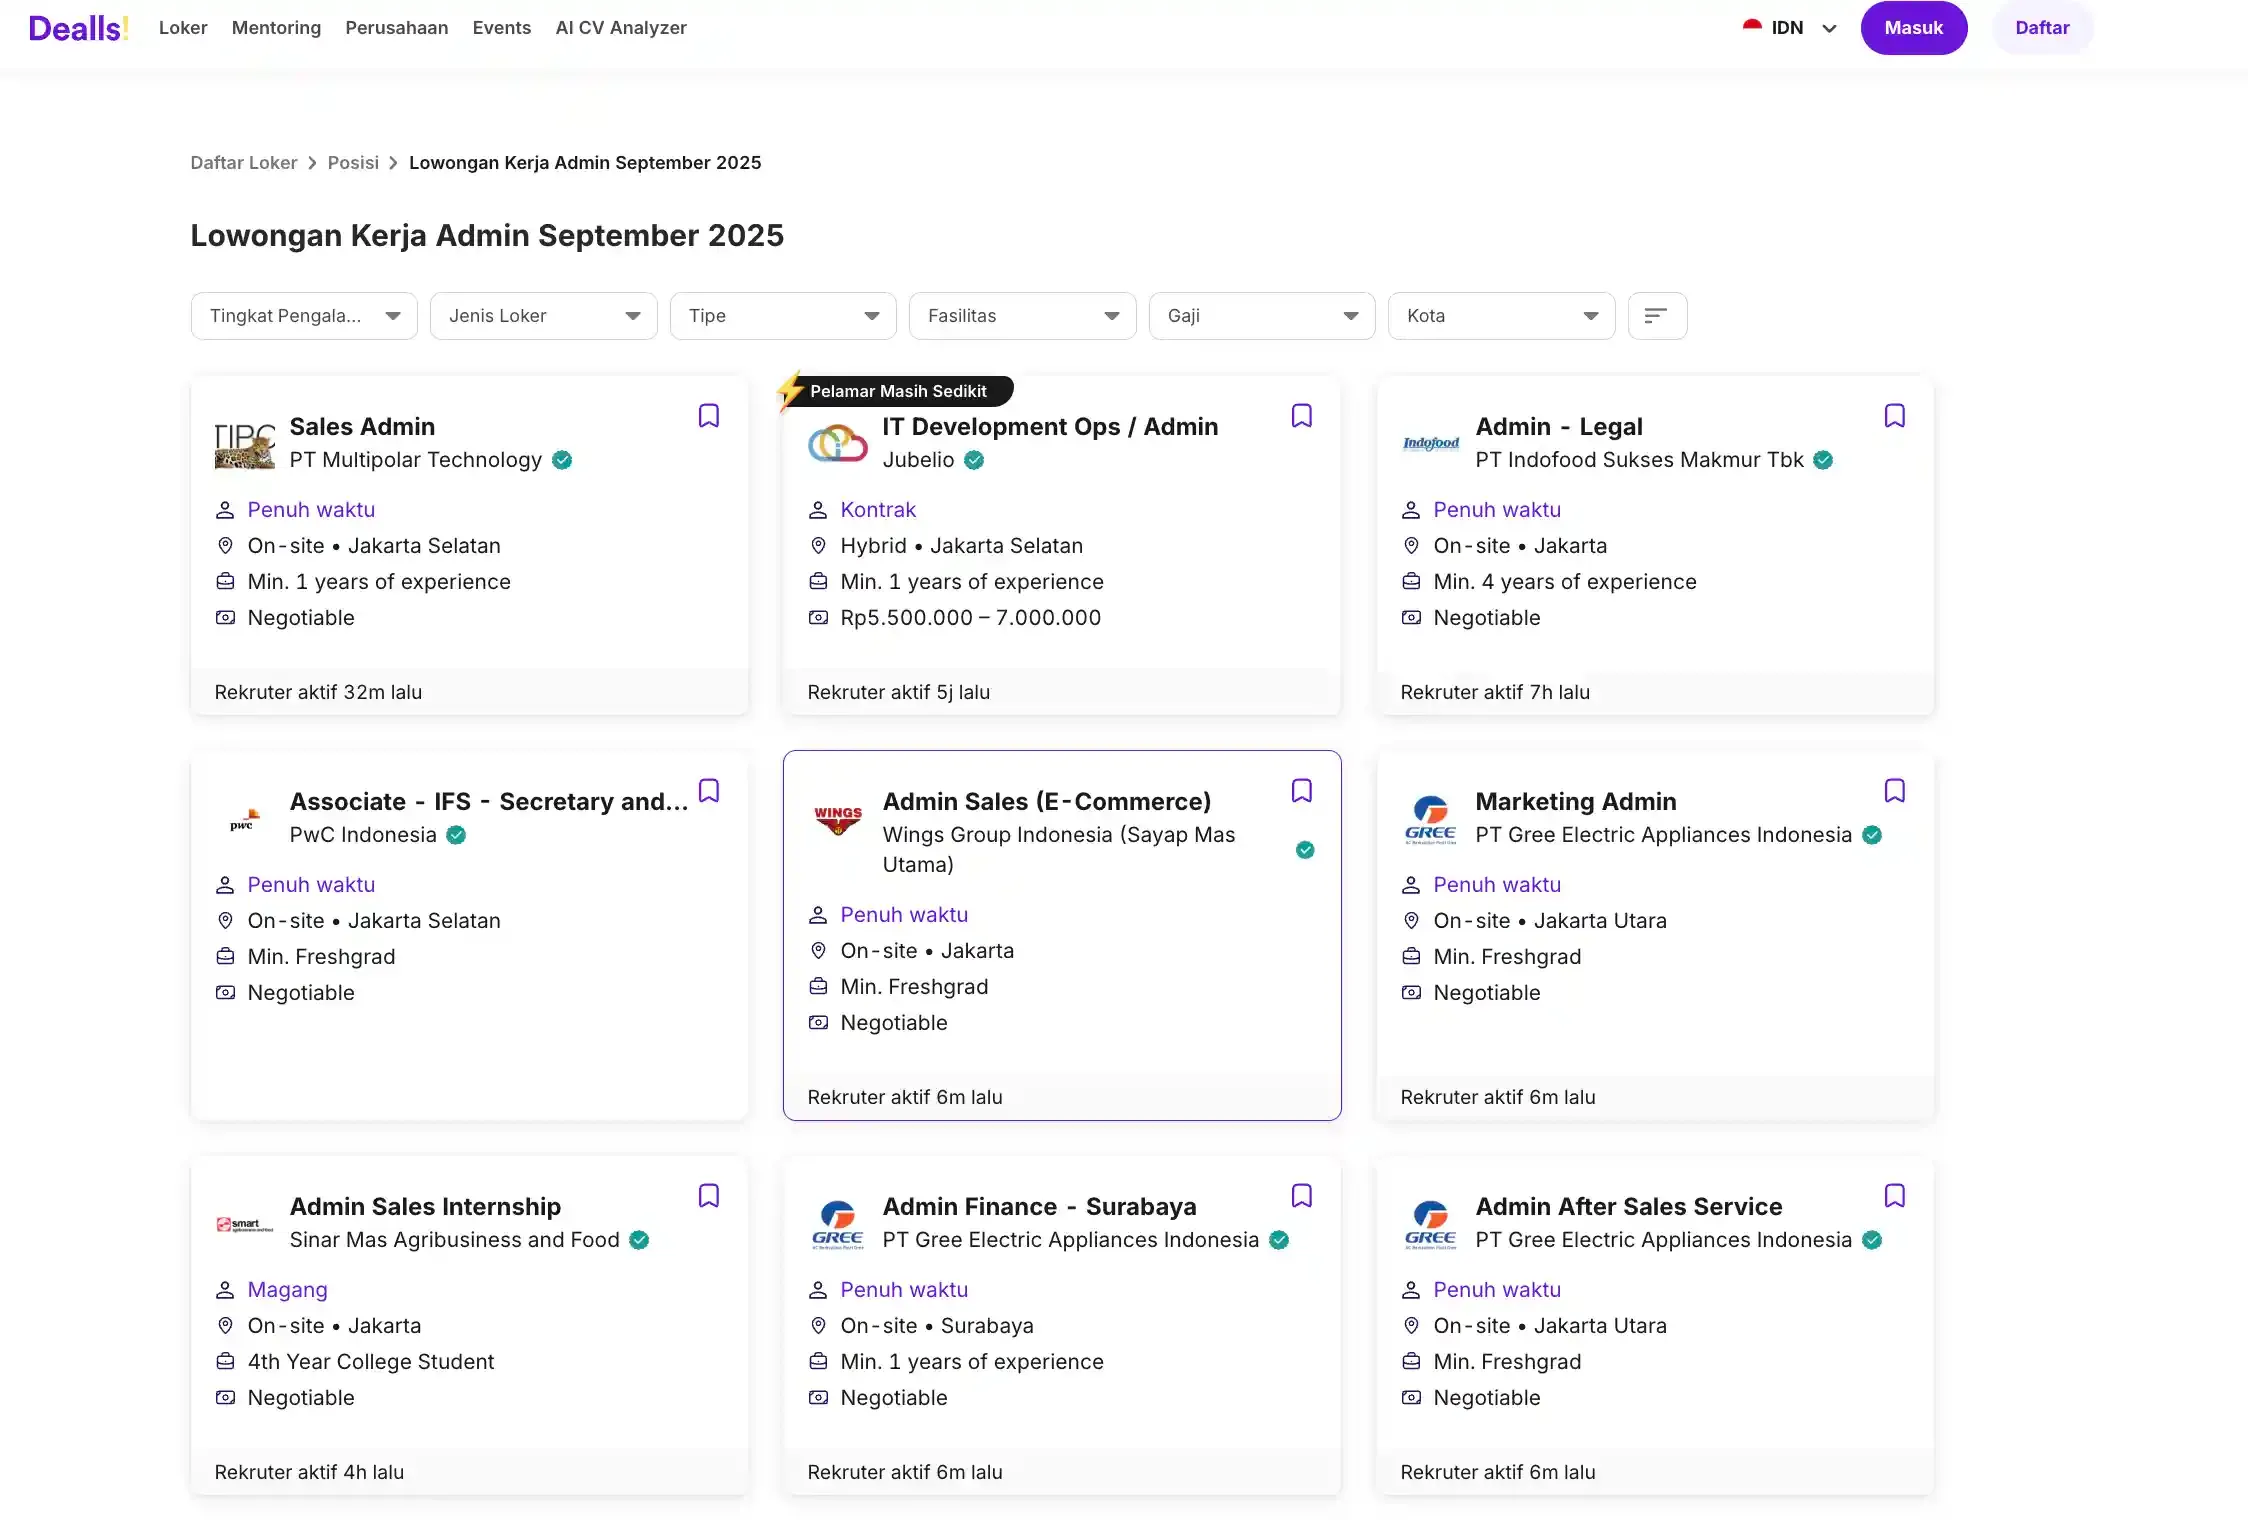Bookmark the IT Development Ops / Admin job

point(1302,416)
